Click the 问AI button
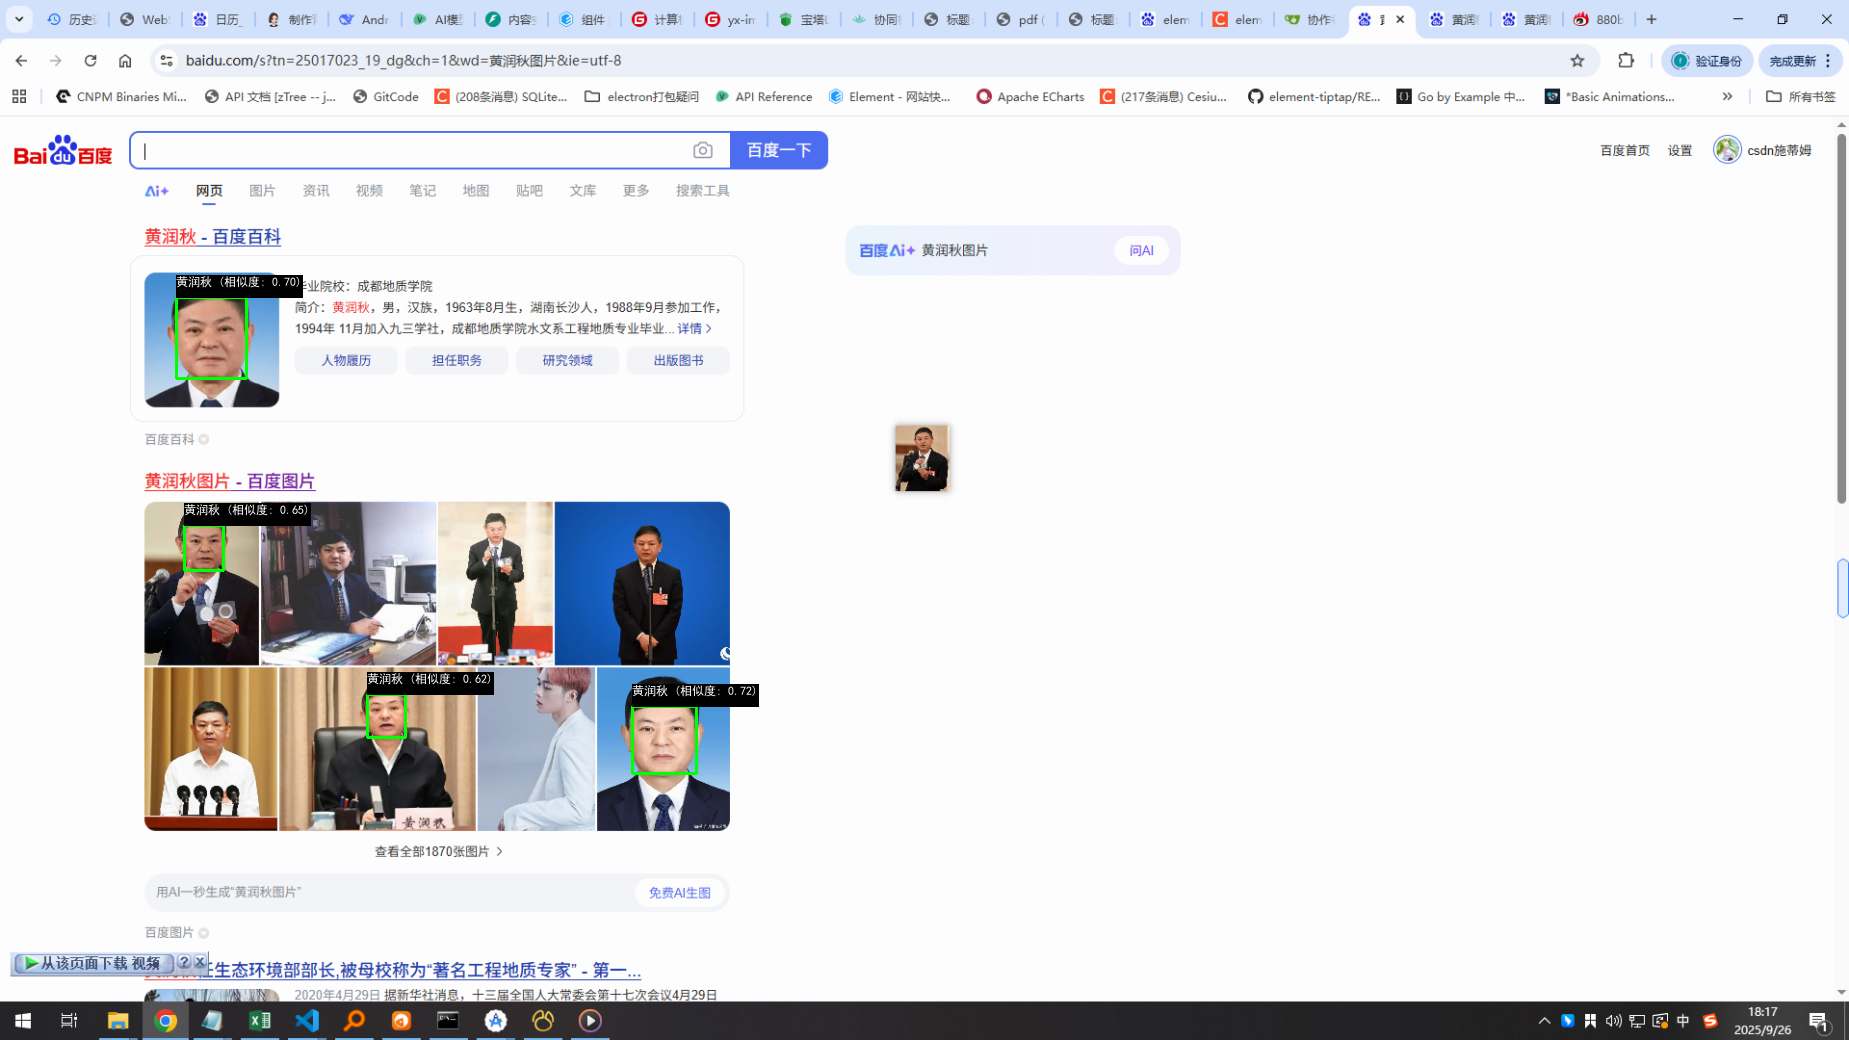This screenshot has height=1040, width=1849. click(x=1141, y=251)
